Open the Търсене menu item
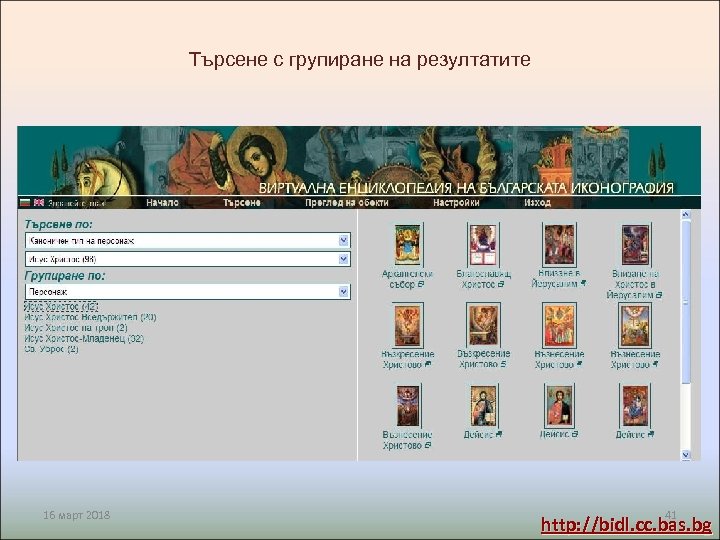 tap(242, 202)
